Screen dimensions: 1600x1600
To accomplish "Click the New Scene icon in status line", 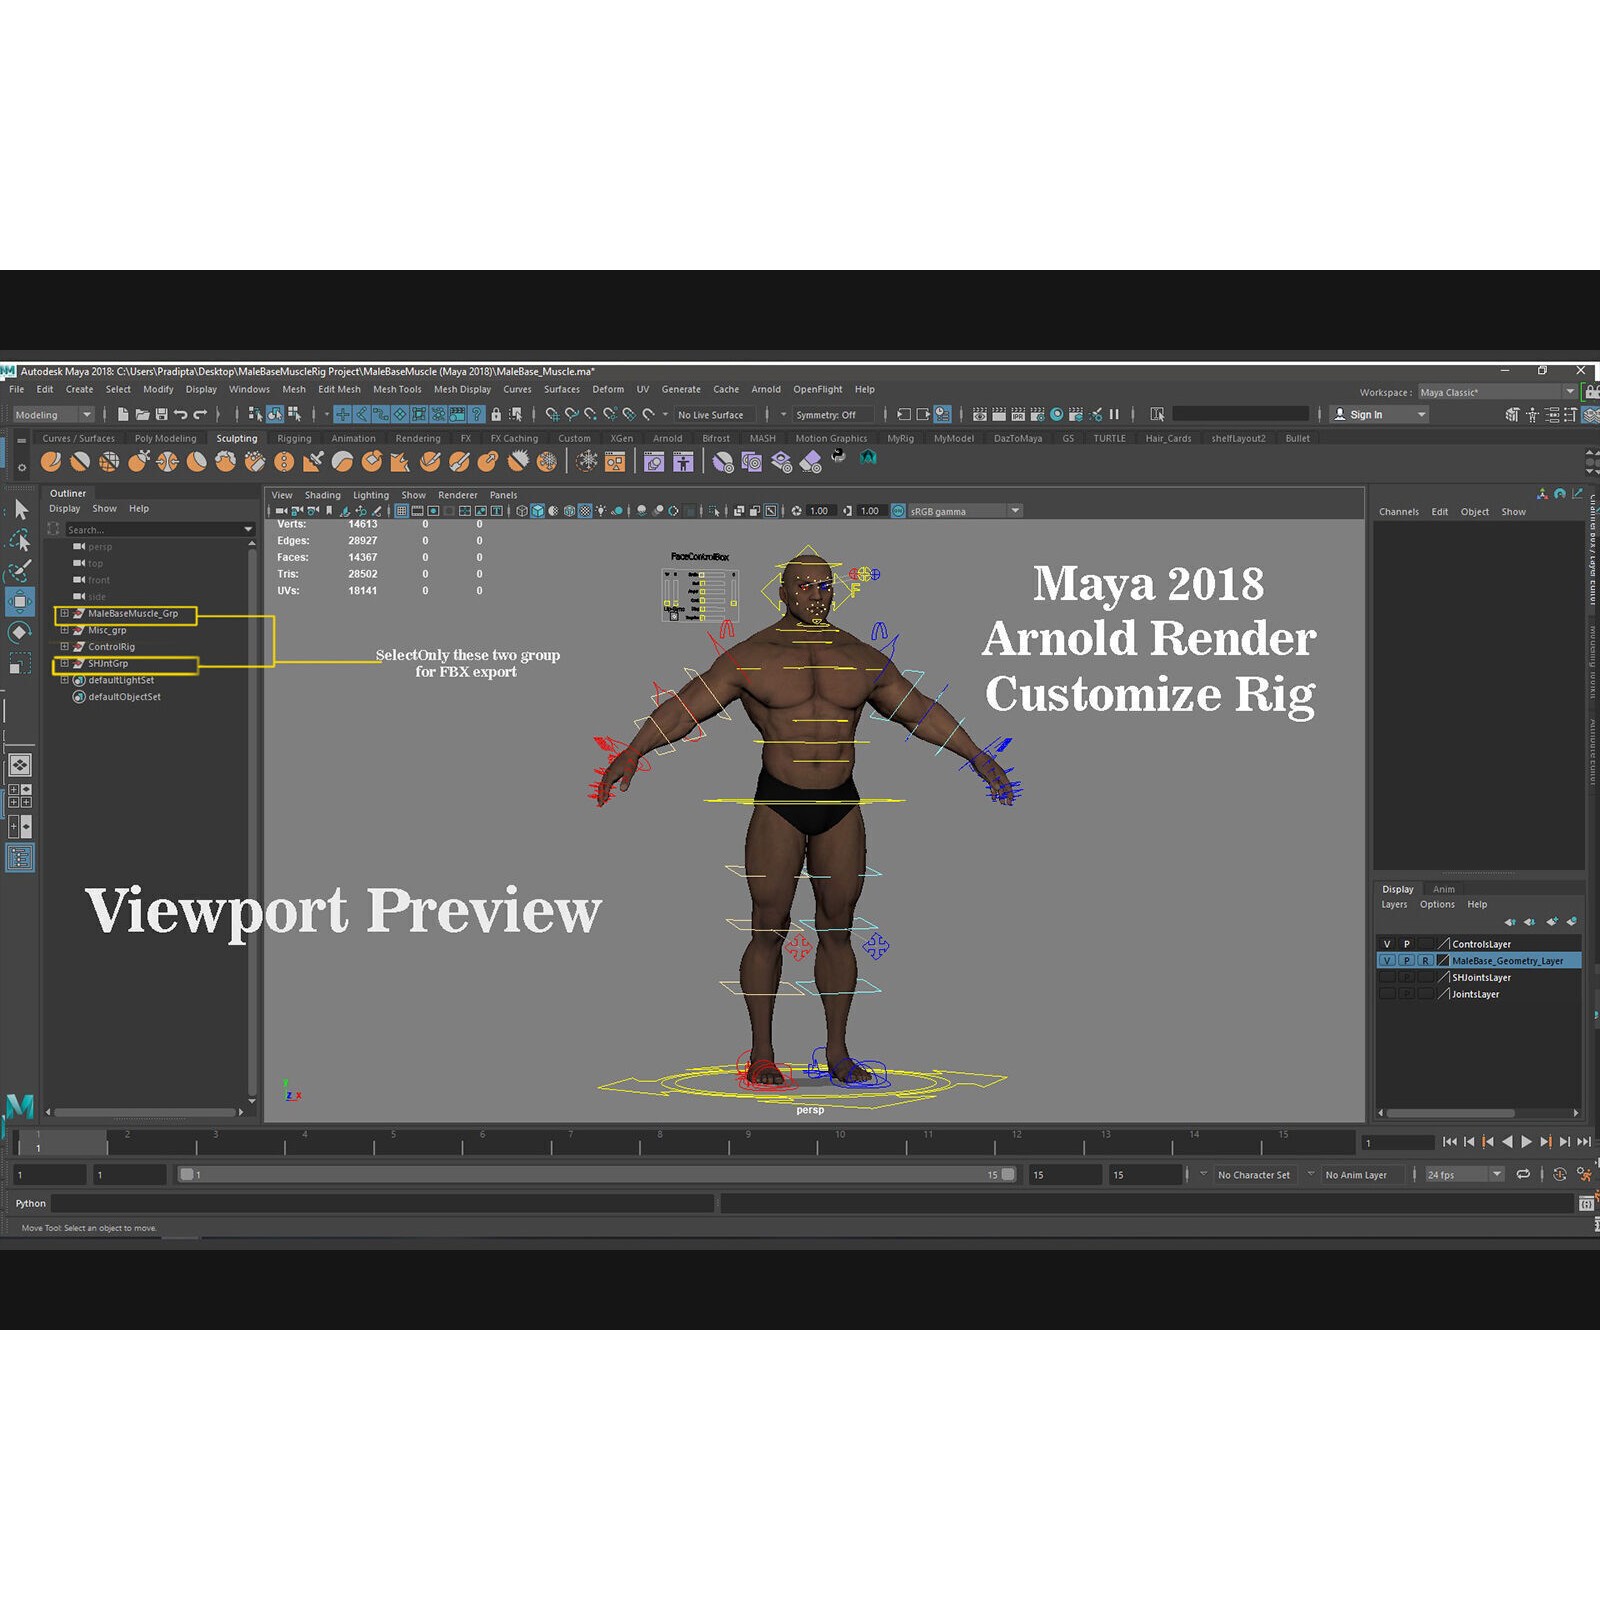I will click(x=122, y=414).
